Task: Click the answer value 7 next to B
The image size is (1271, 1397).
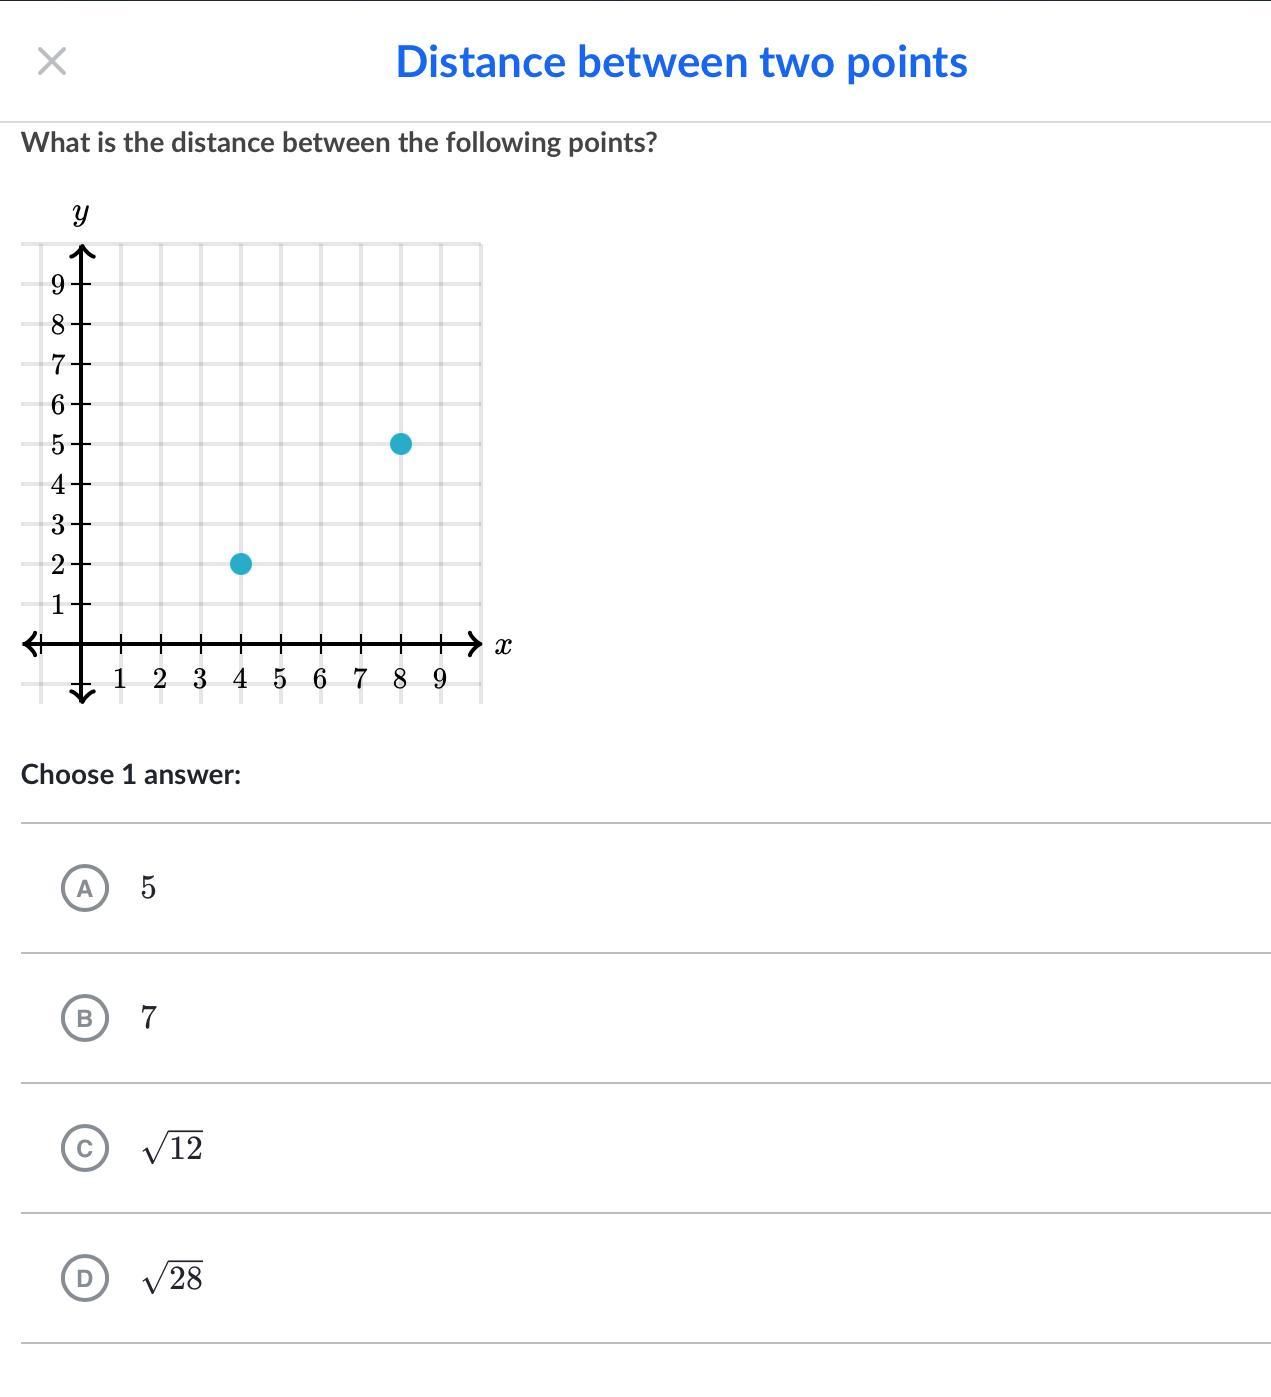Action: tap(149, 1018)
